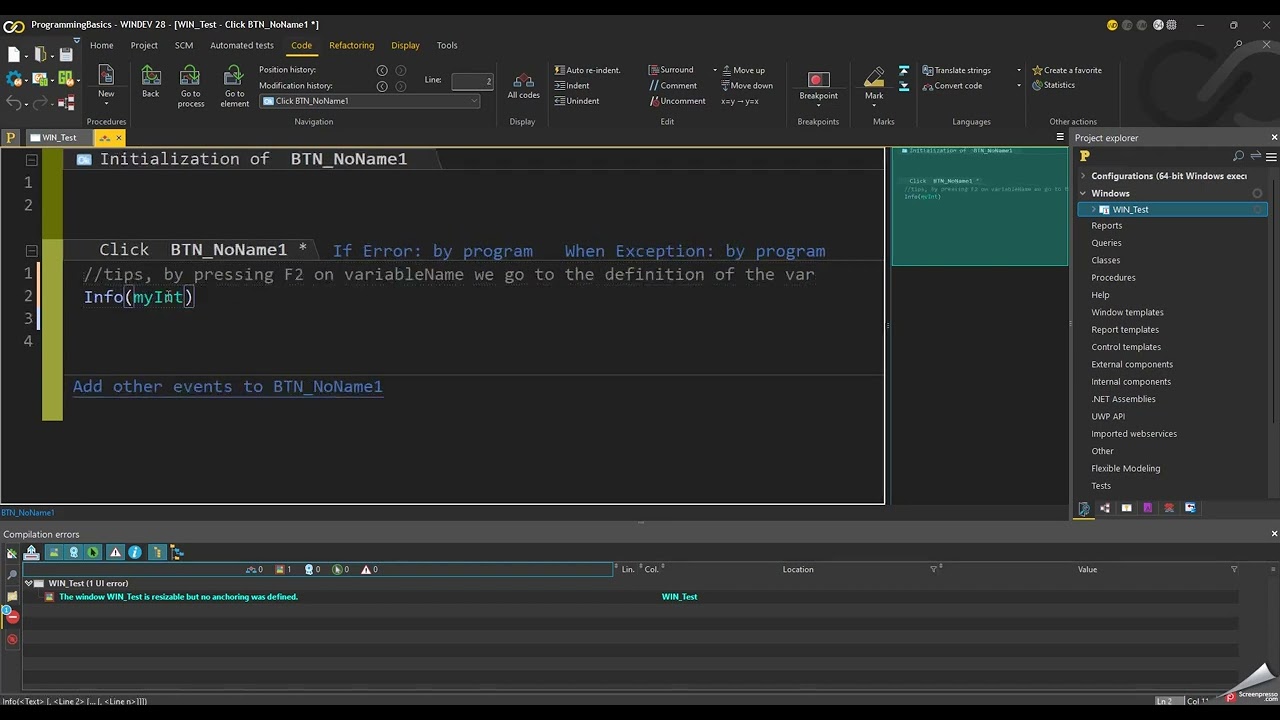Click Move down command

[747, 86]
